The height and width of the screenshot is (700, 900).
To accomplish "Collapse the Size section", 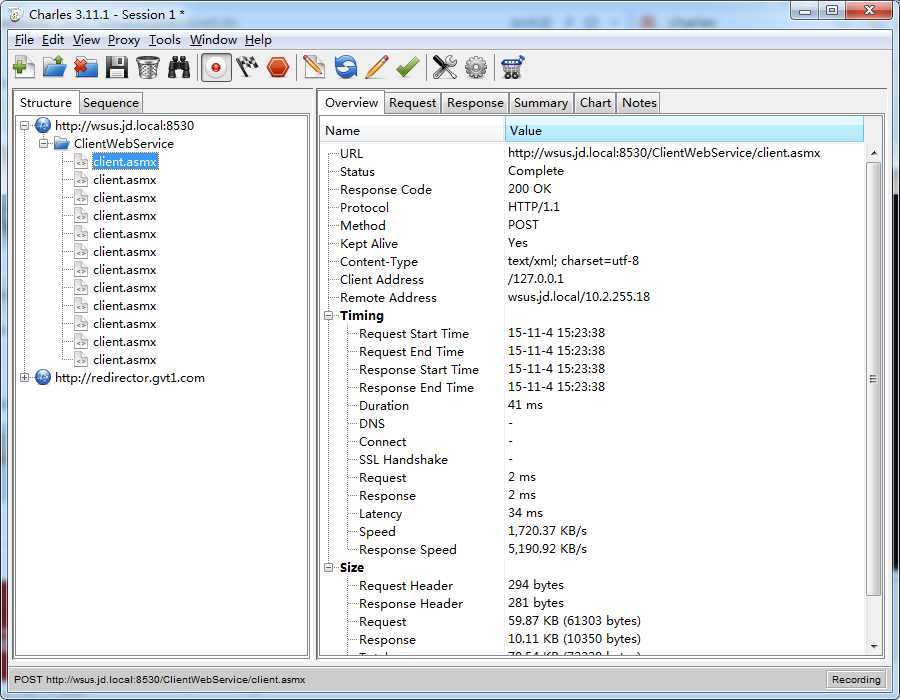I will point(329,567).
